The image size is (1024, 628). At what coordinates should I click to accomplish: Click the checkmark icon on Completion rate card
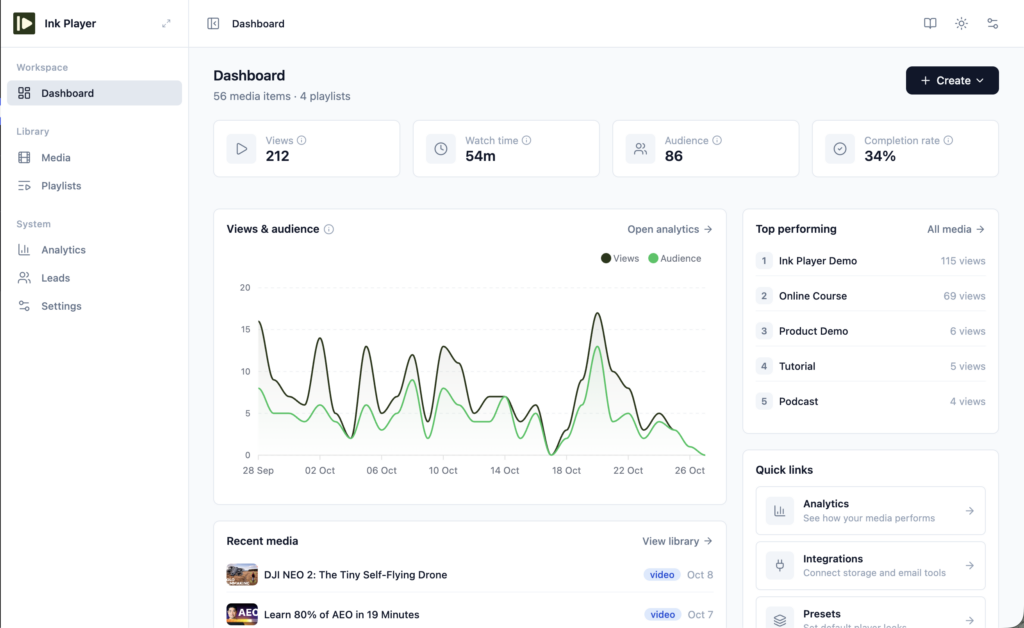pyautogui.click(x=840, y=149)
